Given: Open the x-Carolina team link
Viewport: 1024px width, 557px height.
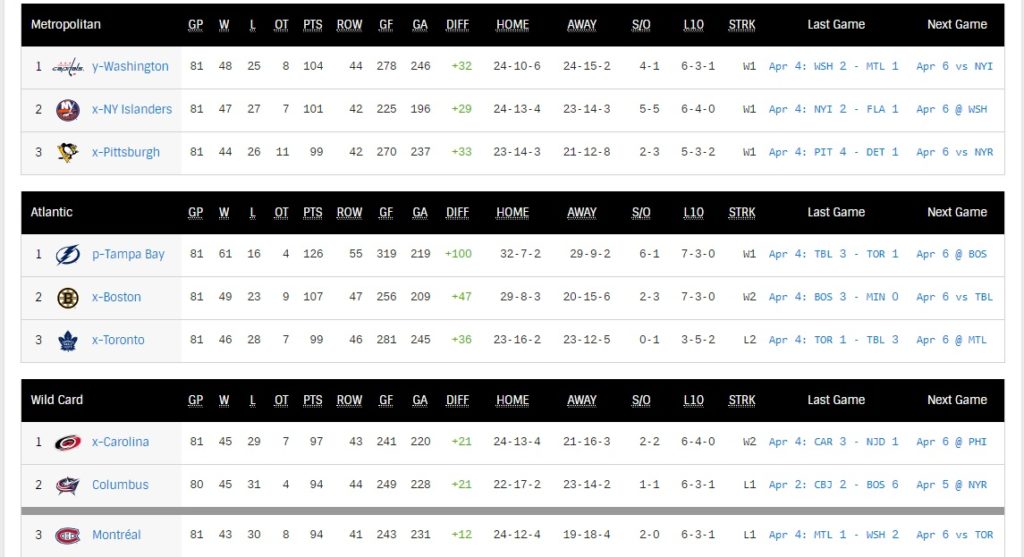Looking at the screenshot, I should pyautogui.click(x=120, y=443).
